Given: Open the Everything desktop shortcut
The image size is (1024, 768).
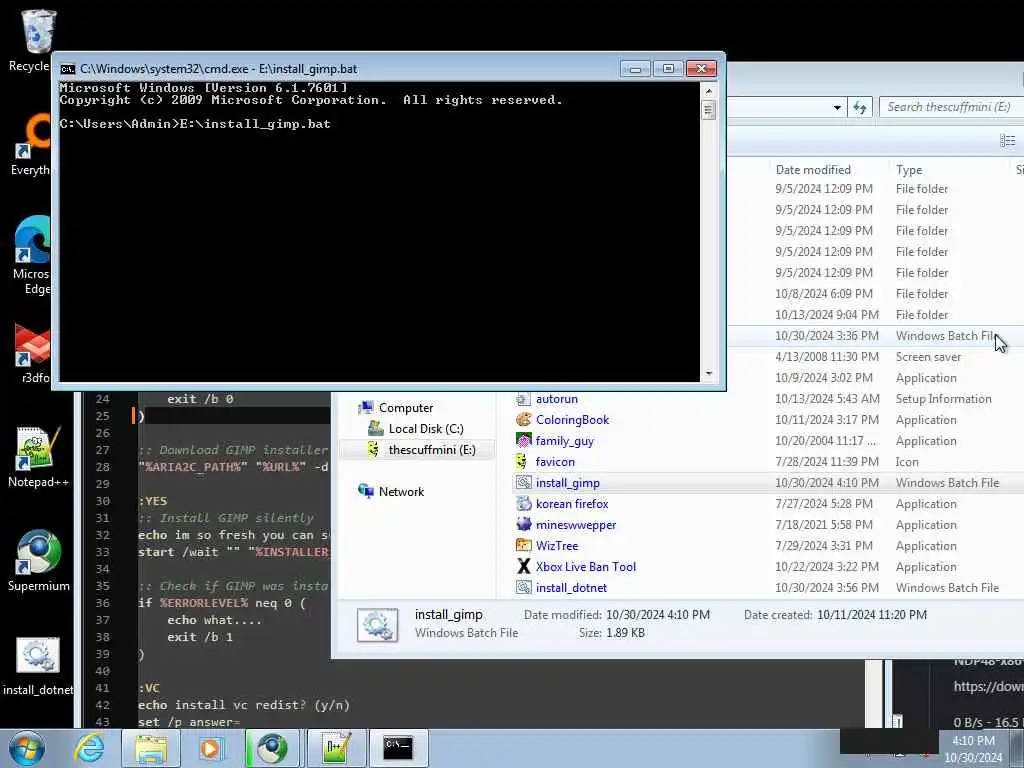Looking at the screenshot, I should click(33, 144).
